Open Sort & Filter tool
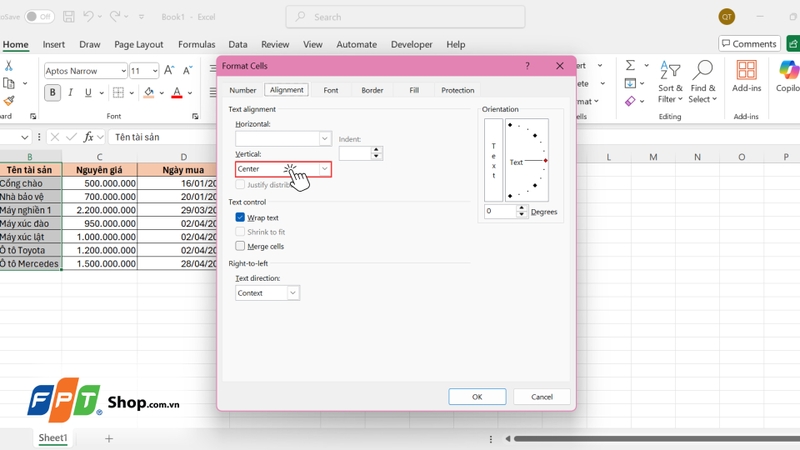The width and height of the screenshot is (800, 450). tap(670, 82)
